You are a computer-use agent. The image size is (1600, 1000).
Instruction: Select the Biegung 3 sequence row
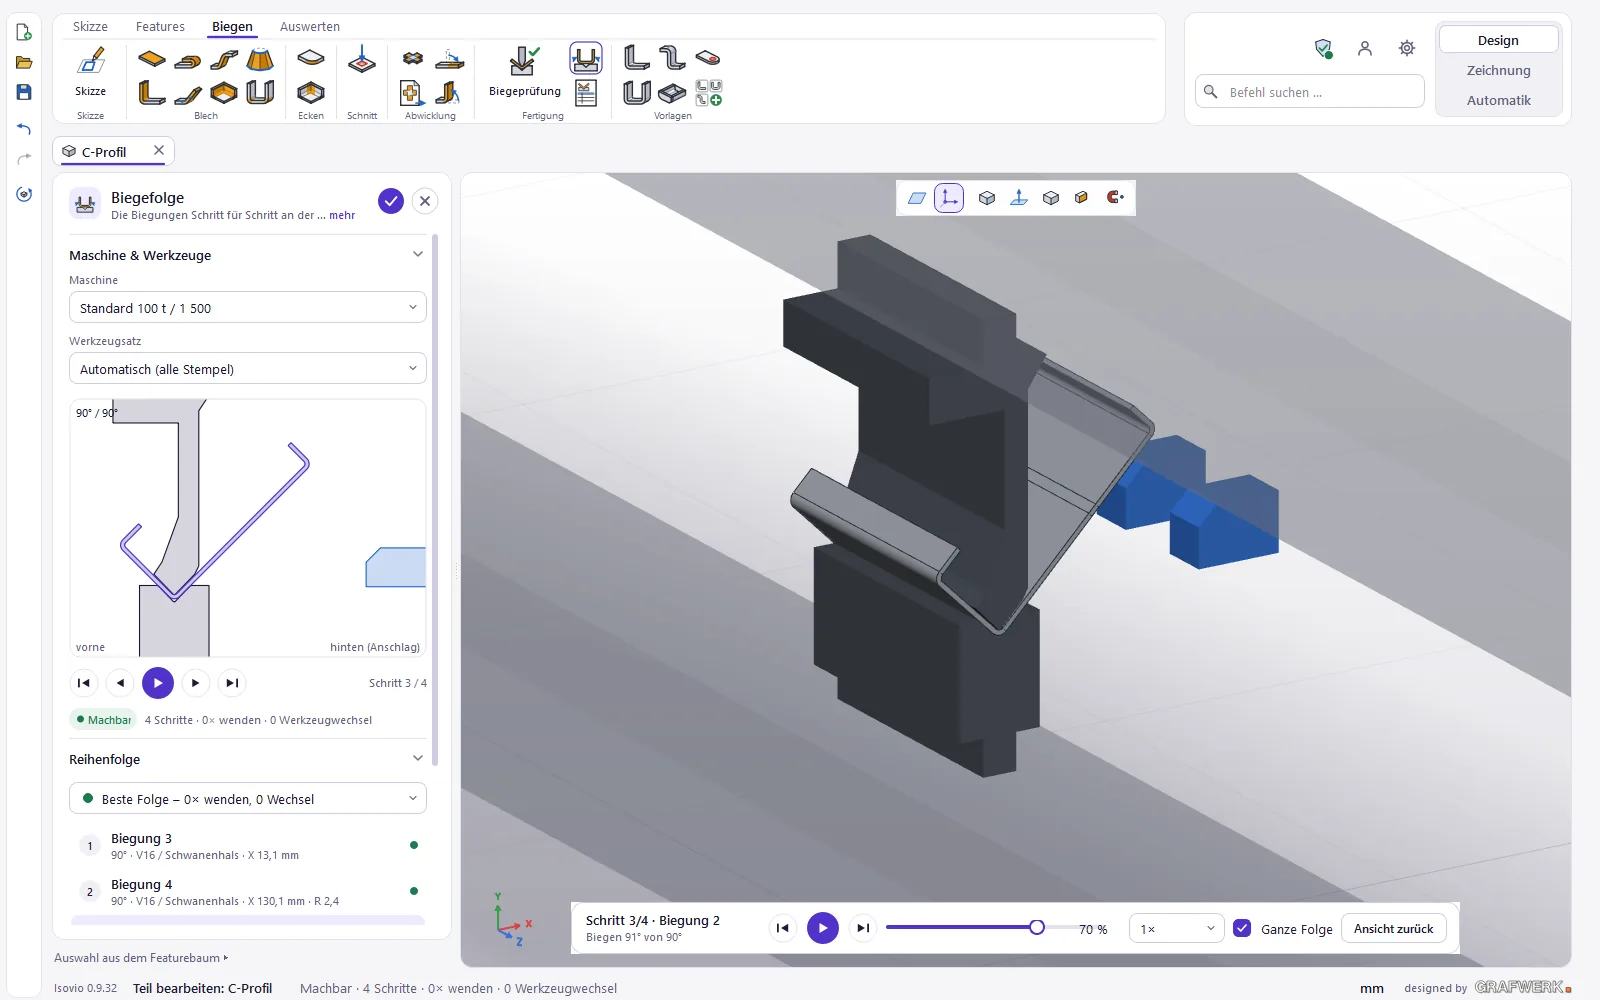click(248, 846)
